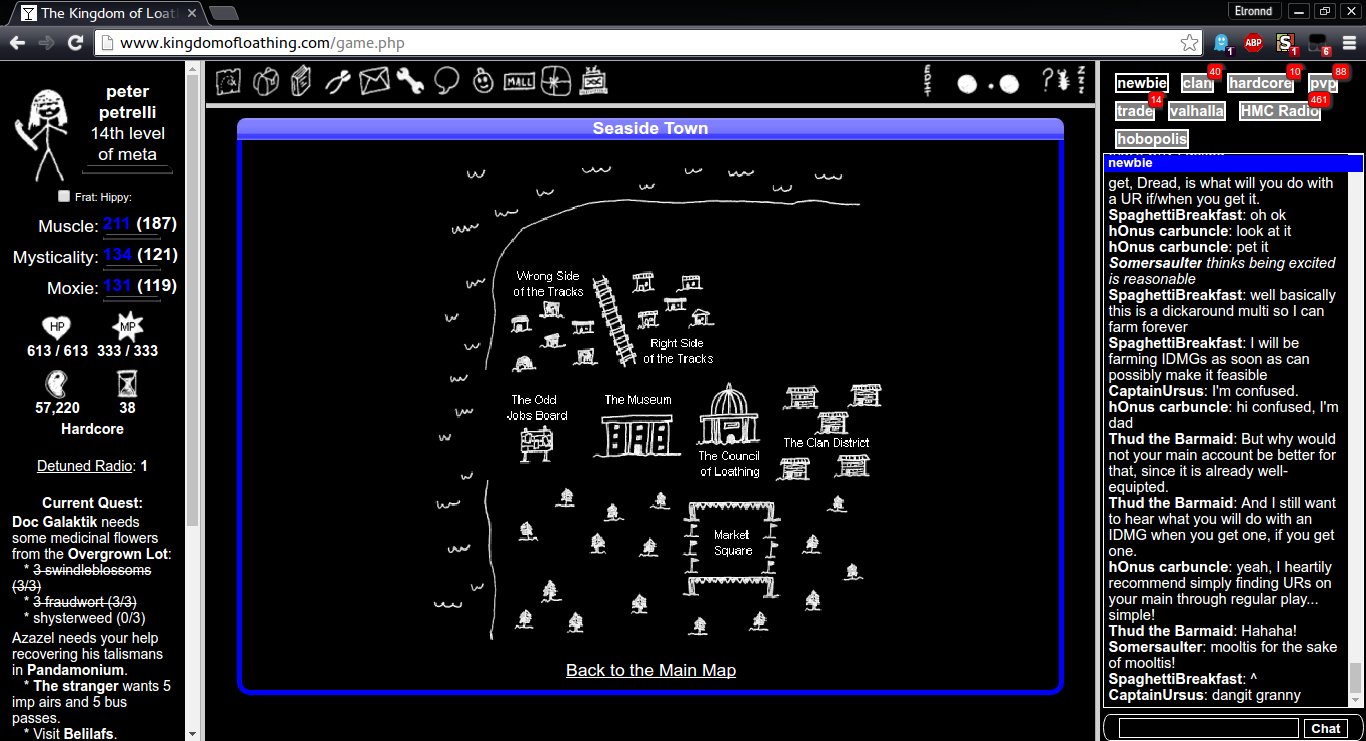1366x741 pixels.
Task: Click the meat currency icon
Action: (57, 384)
